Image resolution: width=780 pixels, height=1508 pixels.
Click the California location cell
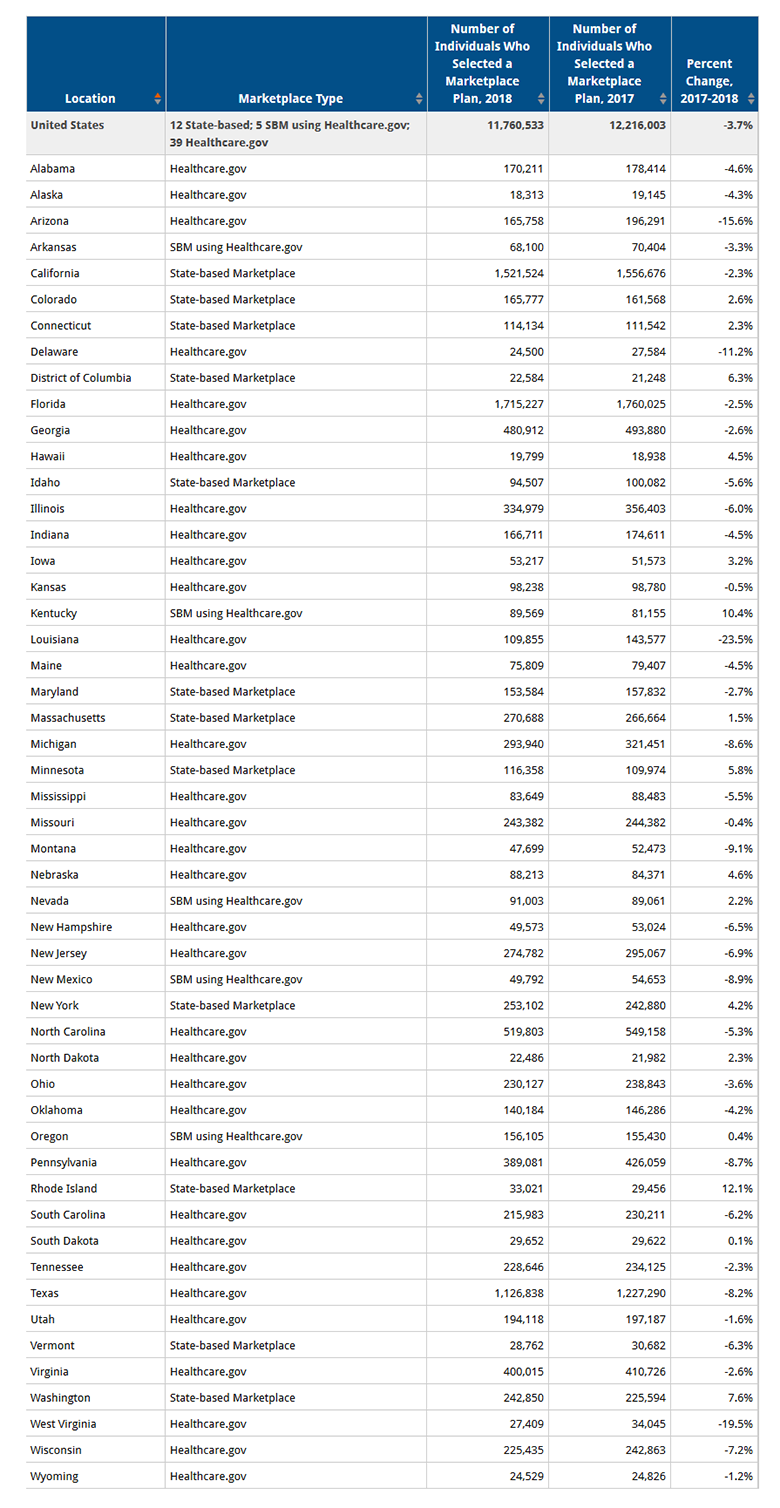click(55, 273)
